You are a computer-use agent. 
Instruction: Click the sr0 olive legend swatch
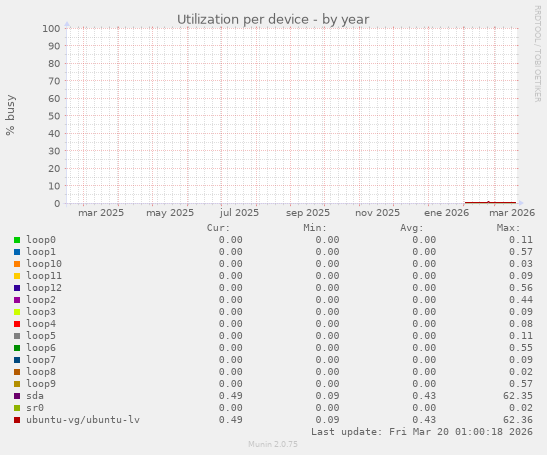tap(17, 408)
